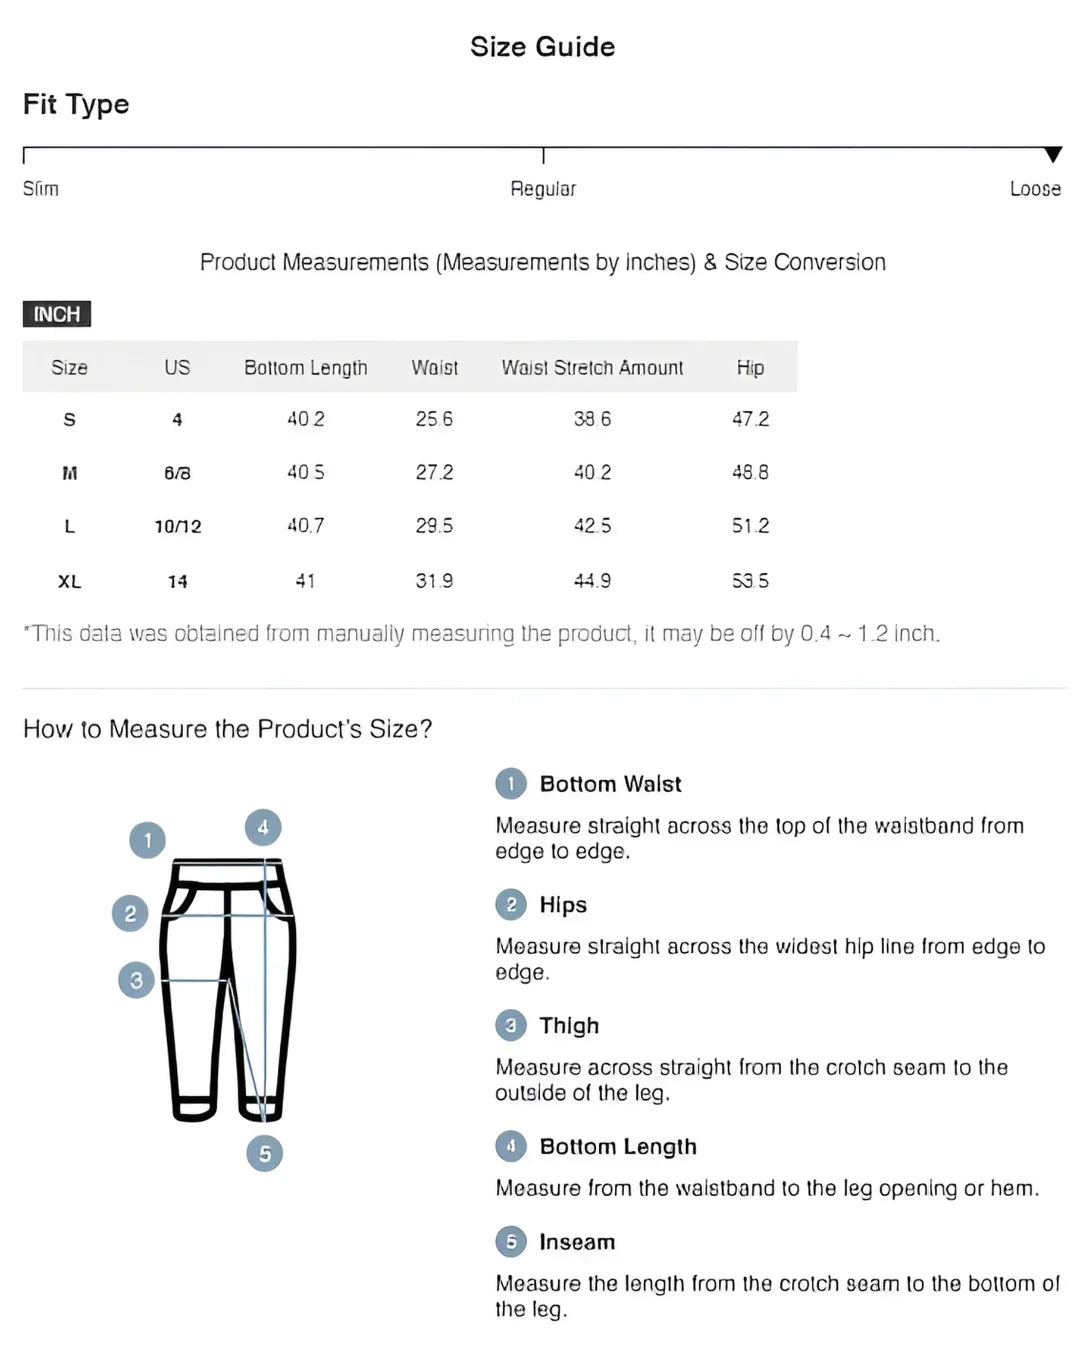
Task: Select marker 2 left of the pants hips
Action: 130,913
